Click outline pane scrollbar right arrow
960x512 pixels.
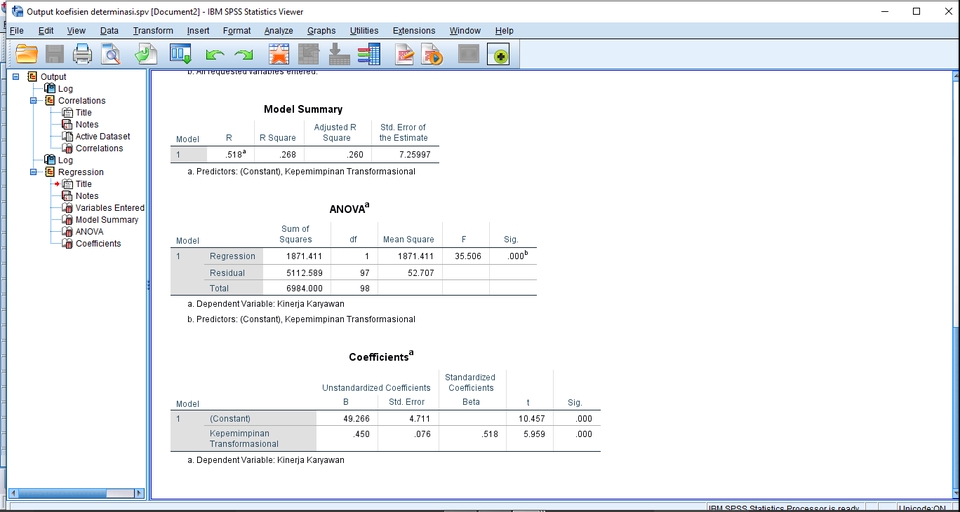(x=140, y=493)
